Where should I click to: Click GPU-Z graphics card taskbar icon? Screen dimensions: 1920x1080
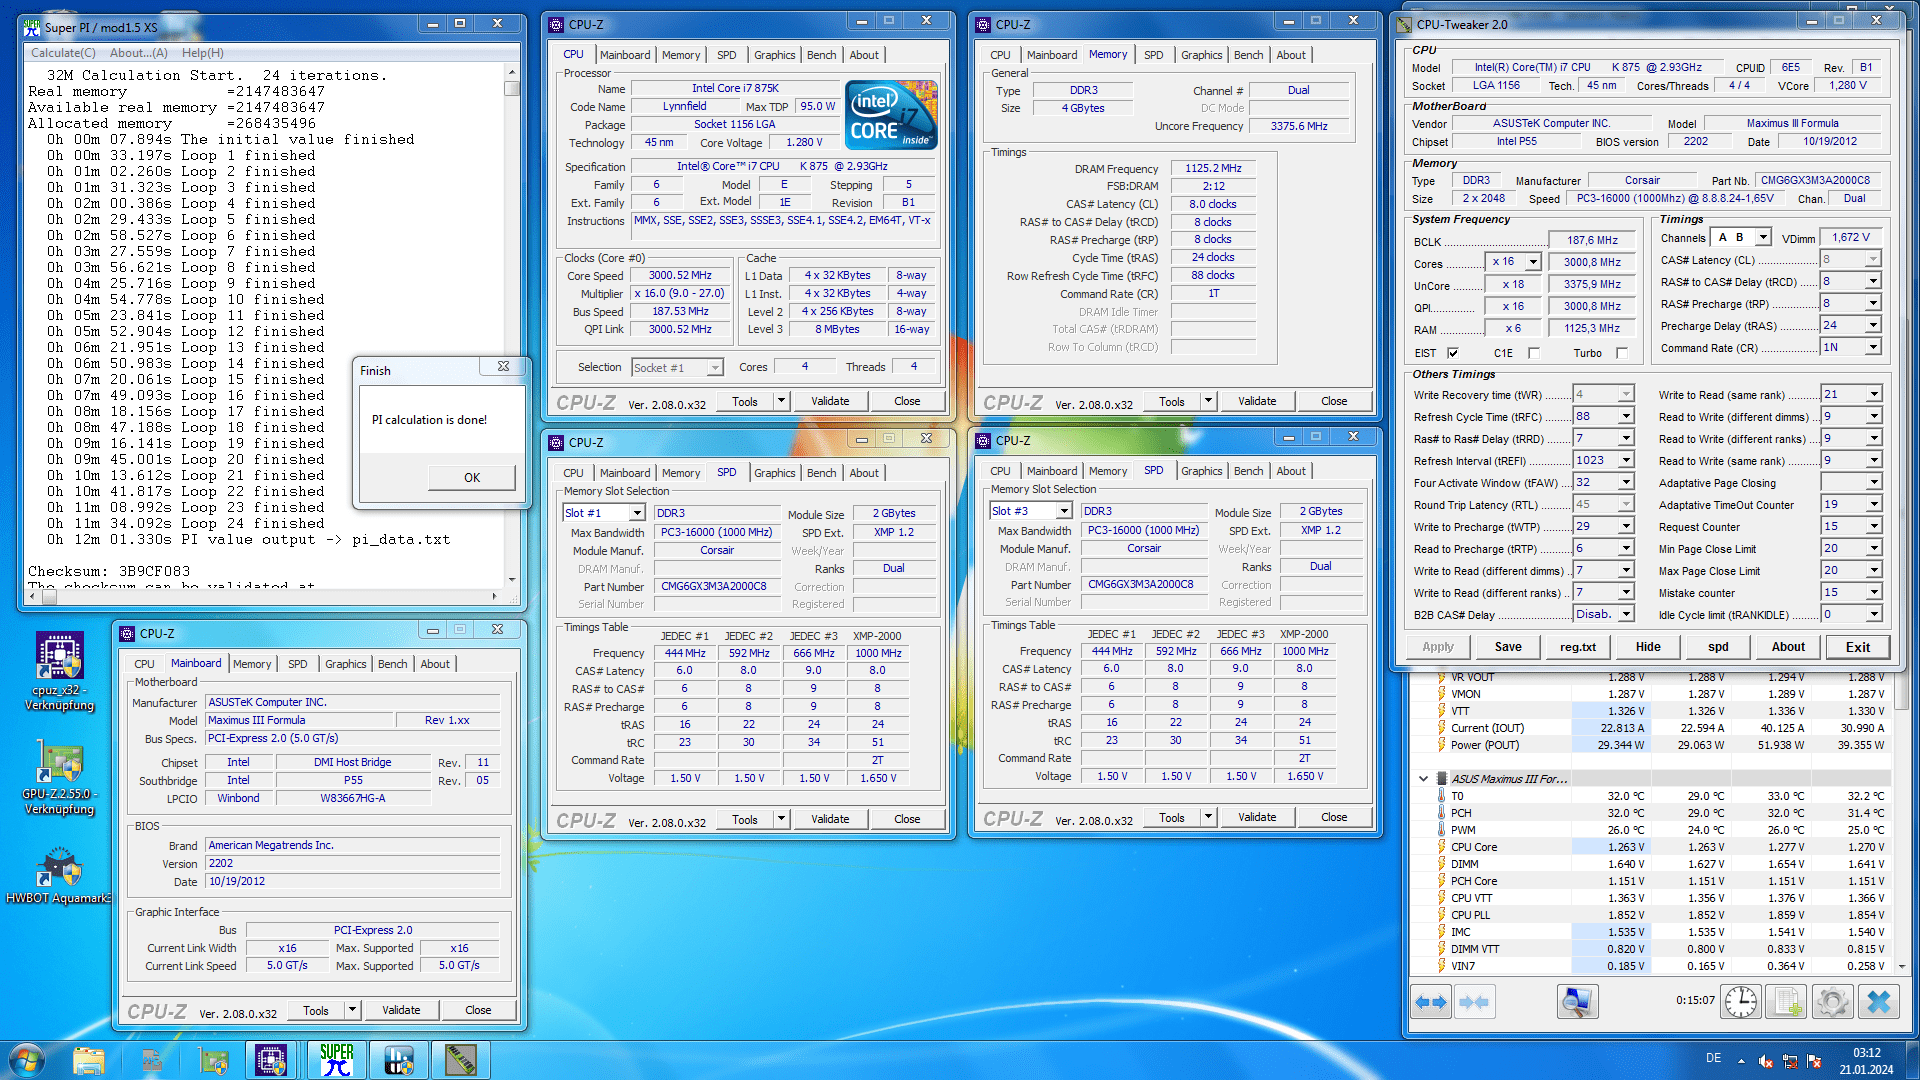pos(213,1060)
